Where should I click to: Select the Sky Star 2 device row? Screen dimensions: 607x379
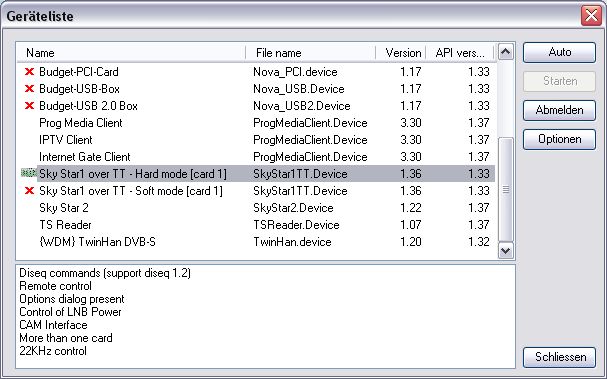coord(256,208)
